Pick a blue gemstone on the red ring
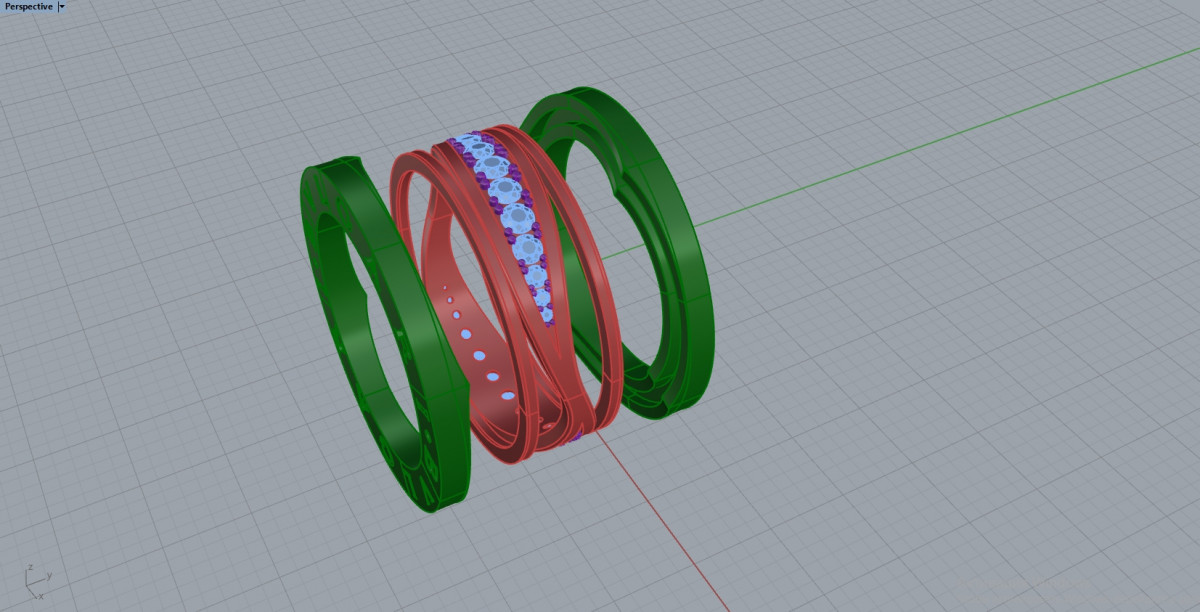 518,217
